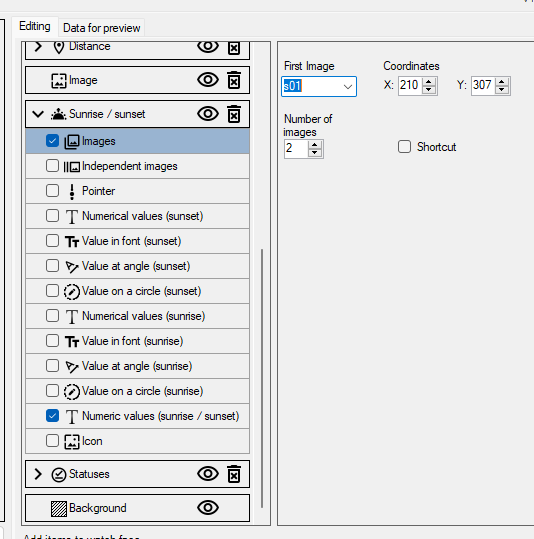Screen dimensions: 534x539
Task: Select the Editing tab
Action: tap(35, 26)
